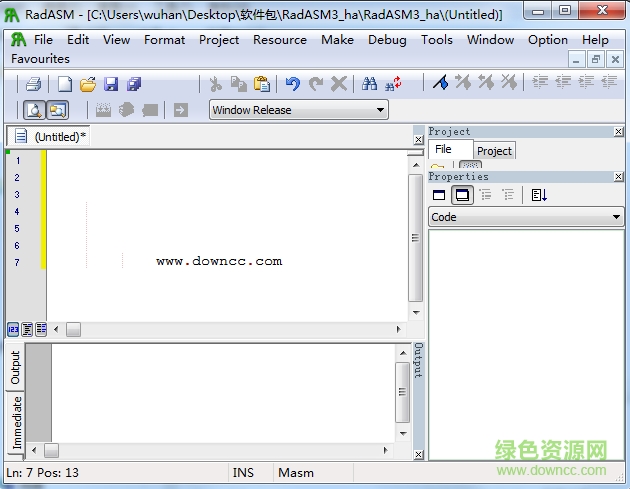
Task: Open the Resource menu
Action: 280,40
